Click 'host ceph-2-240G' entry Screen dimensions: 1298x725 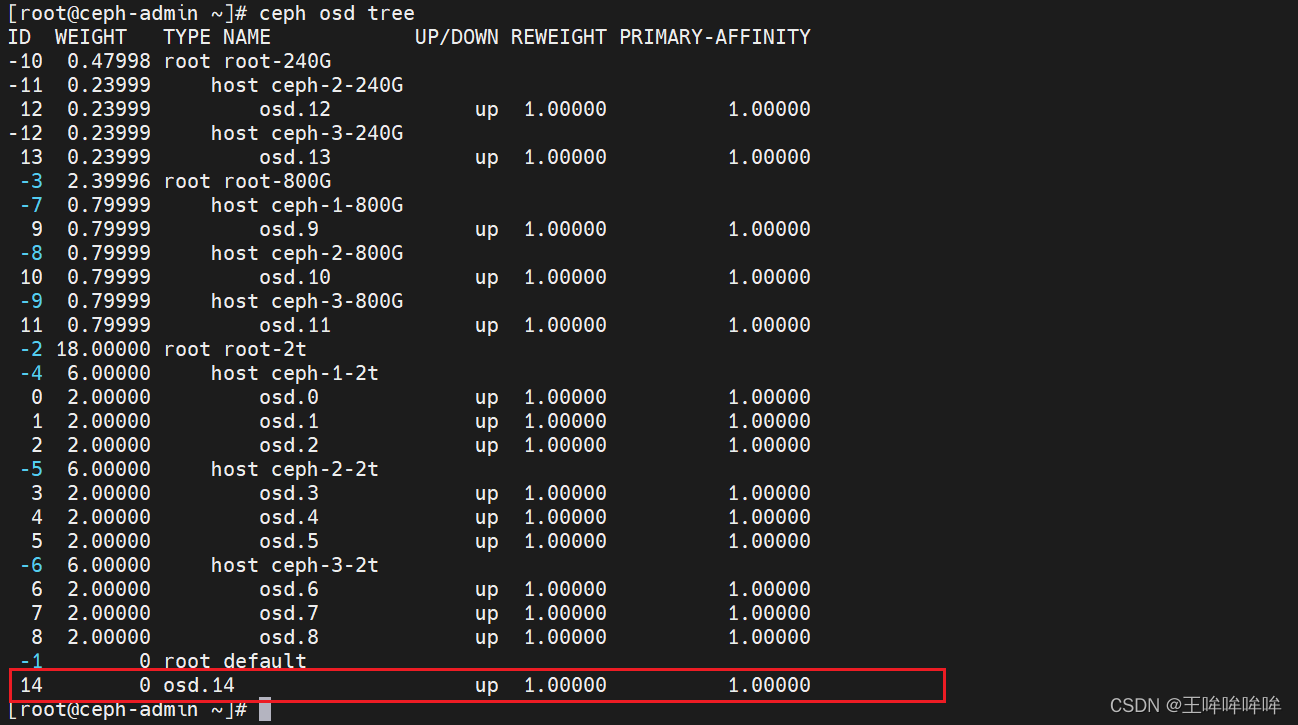pyautogui.click(x=307, y=85)
